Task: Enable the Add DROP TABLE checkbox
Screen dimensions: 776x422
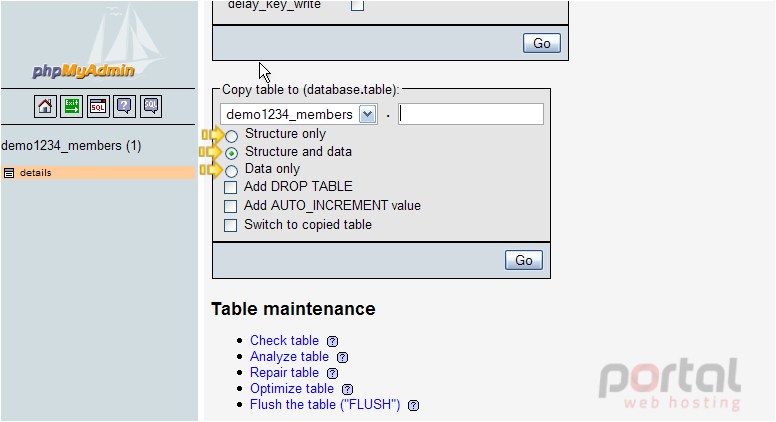Action: pyautogui.click(x=230, y=188)
